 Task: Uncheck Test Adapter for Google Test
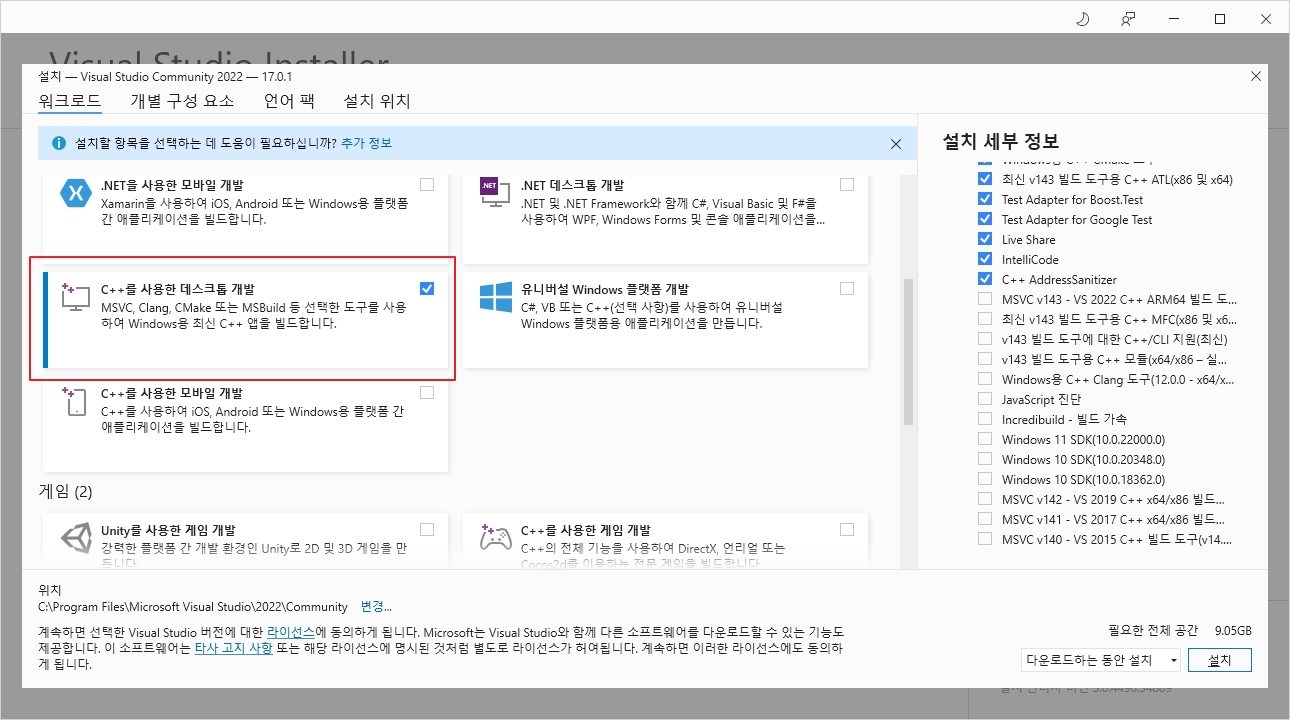(985, 219)
